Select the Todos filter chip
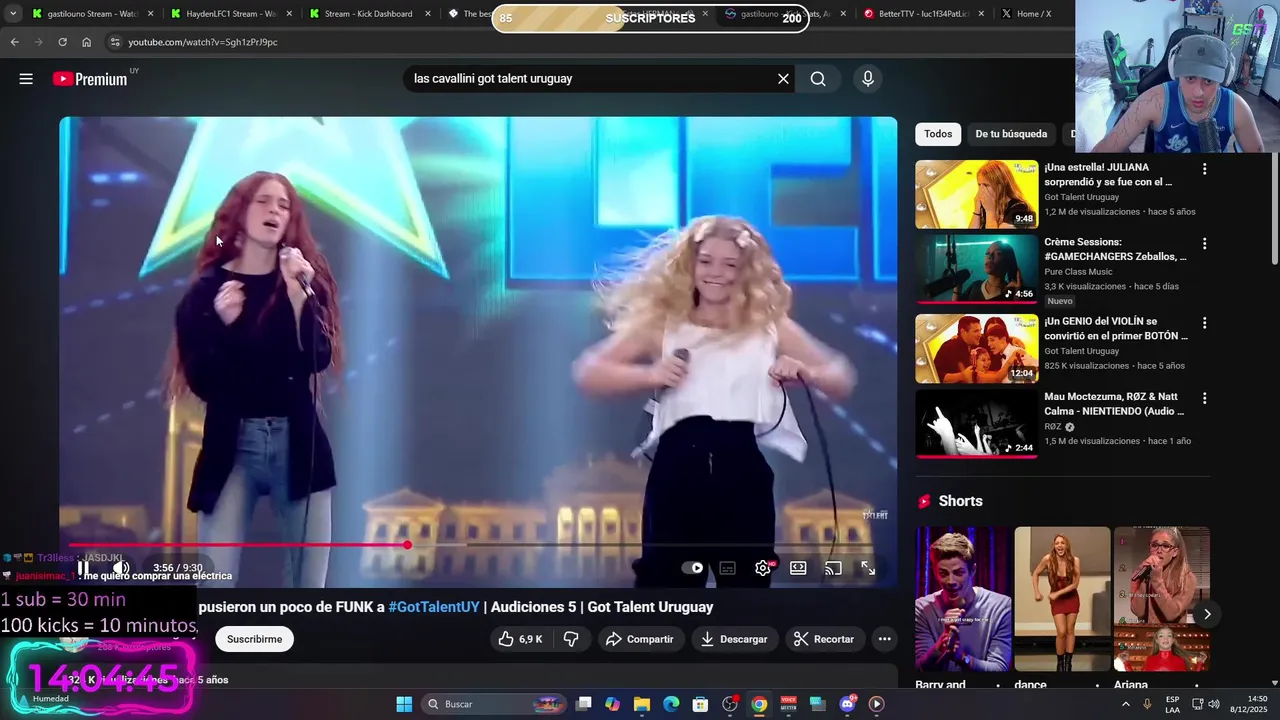Viewport: 1280px width, 720px height. tap(938, 134)
